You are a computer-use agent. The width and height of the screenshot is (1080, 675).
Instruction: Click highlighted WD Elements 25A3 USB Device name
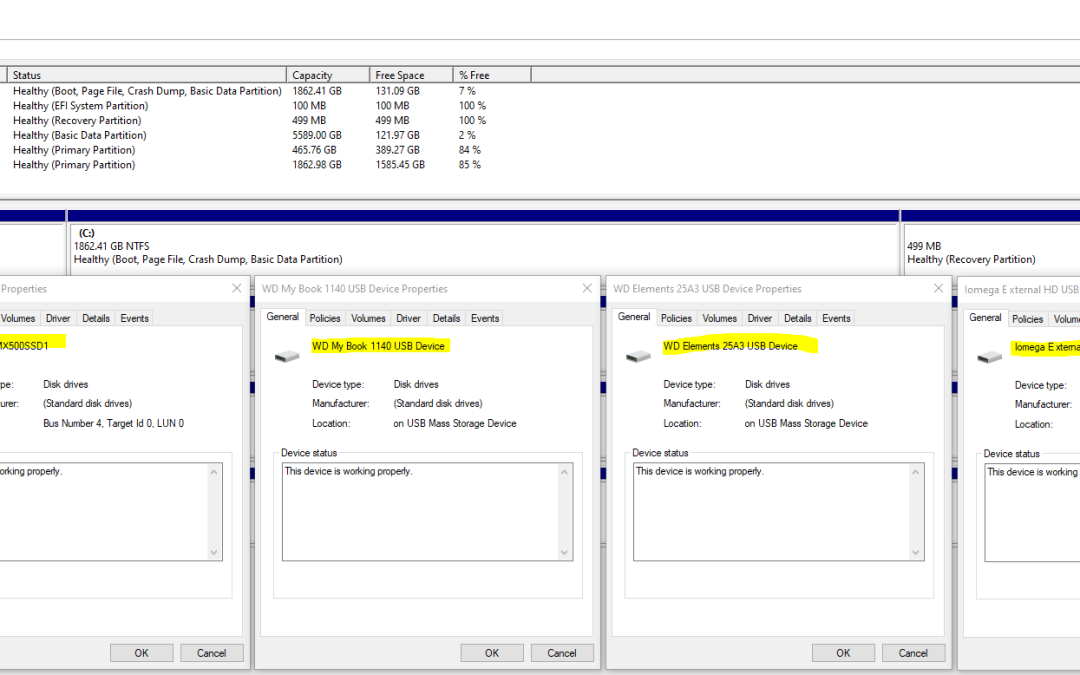pos(730,346)
